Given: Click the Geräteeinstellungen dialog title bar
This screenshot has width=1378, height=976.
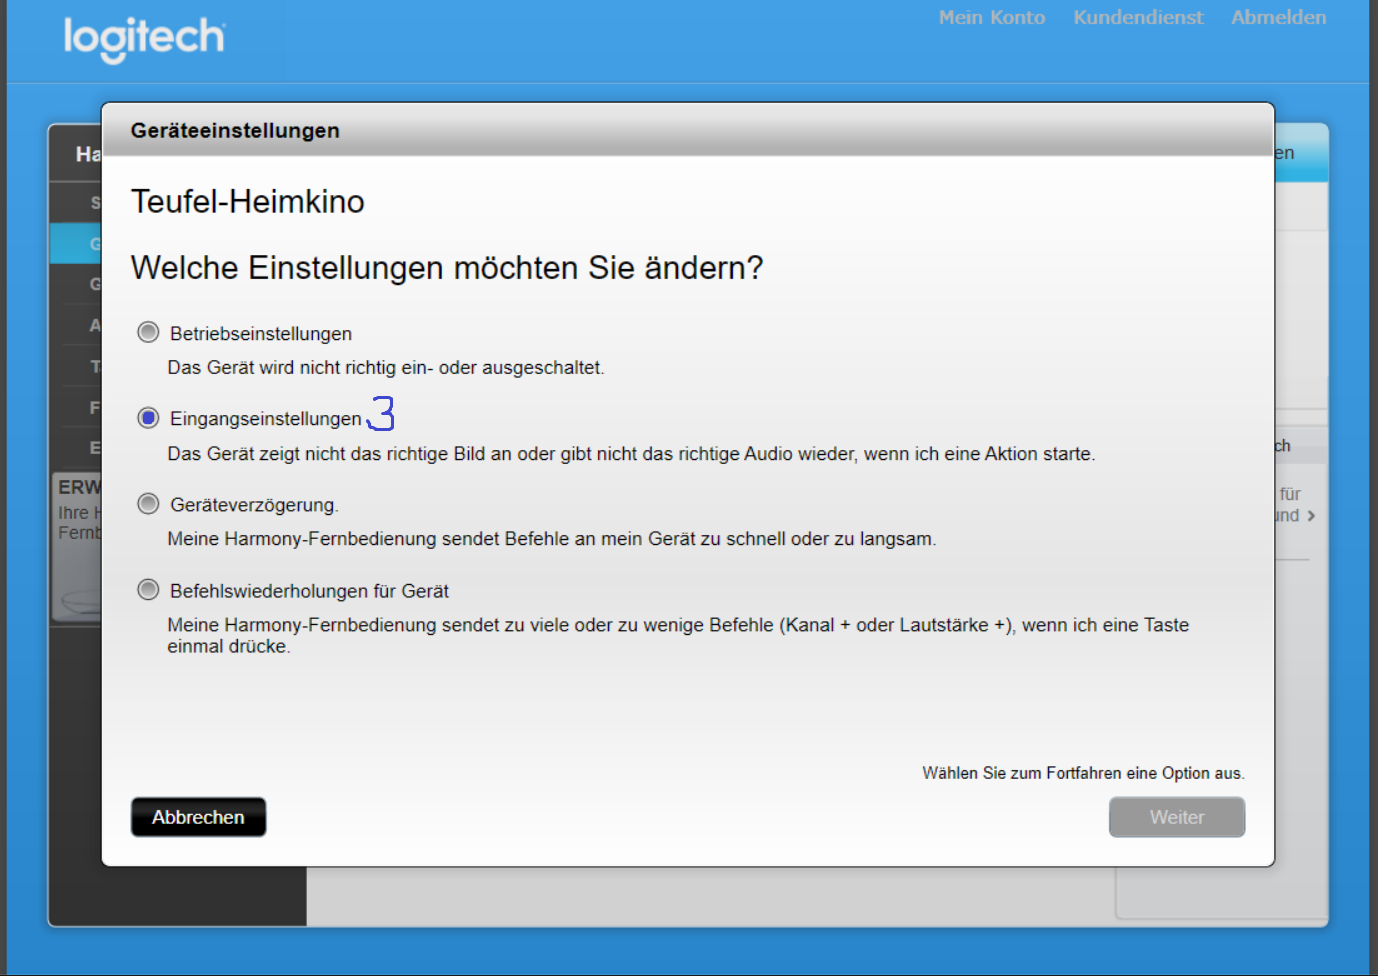Looking at the screenshot, I should tap(686, 130).
